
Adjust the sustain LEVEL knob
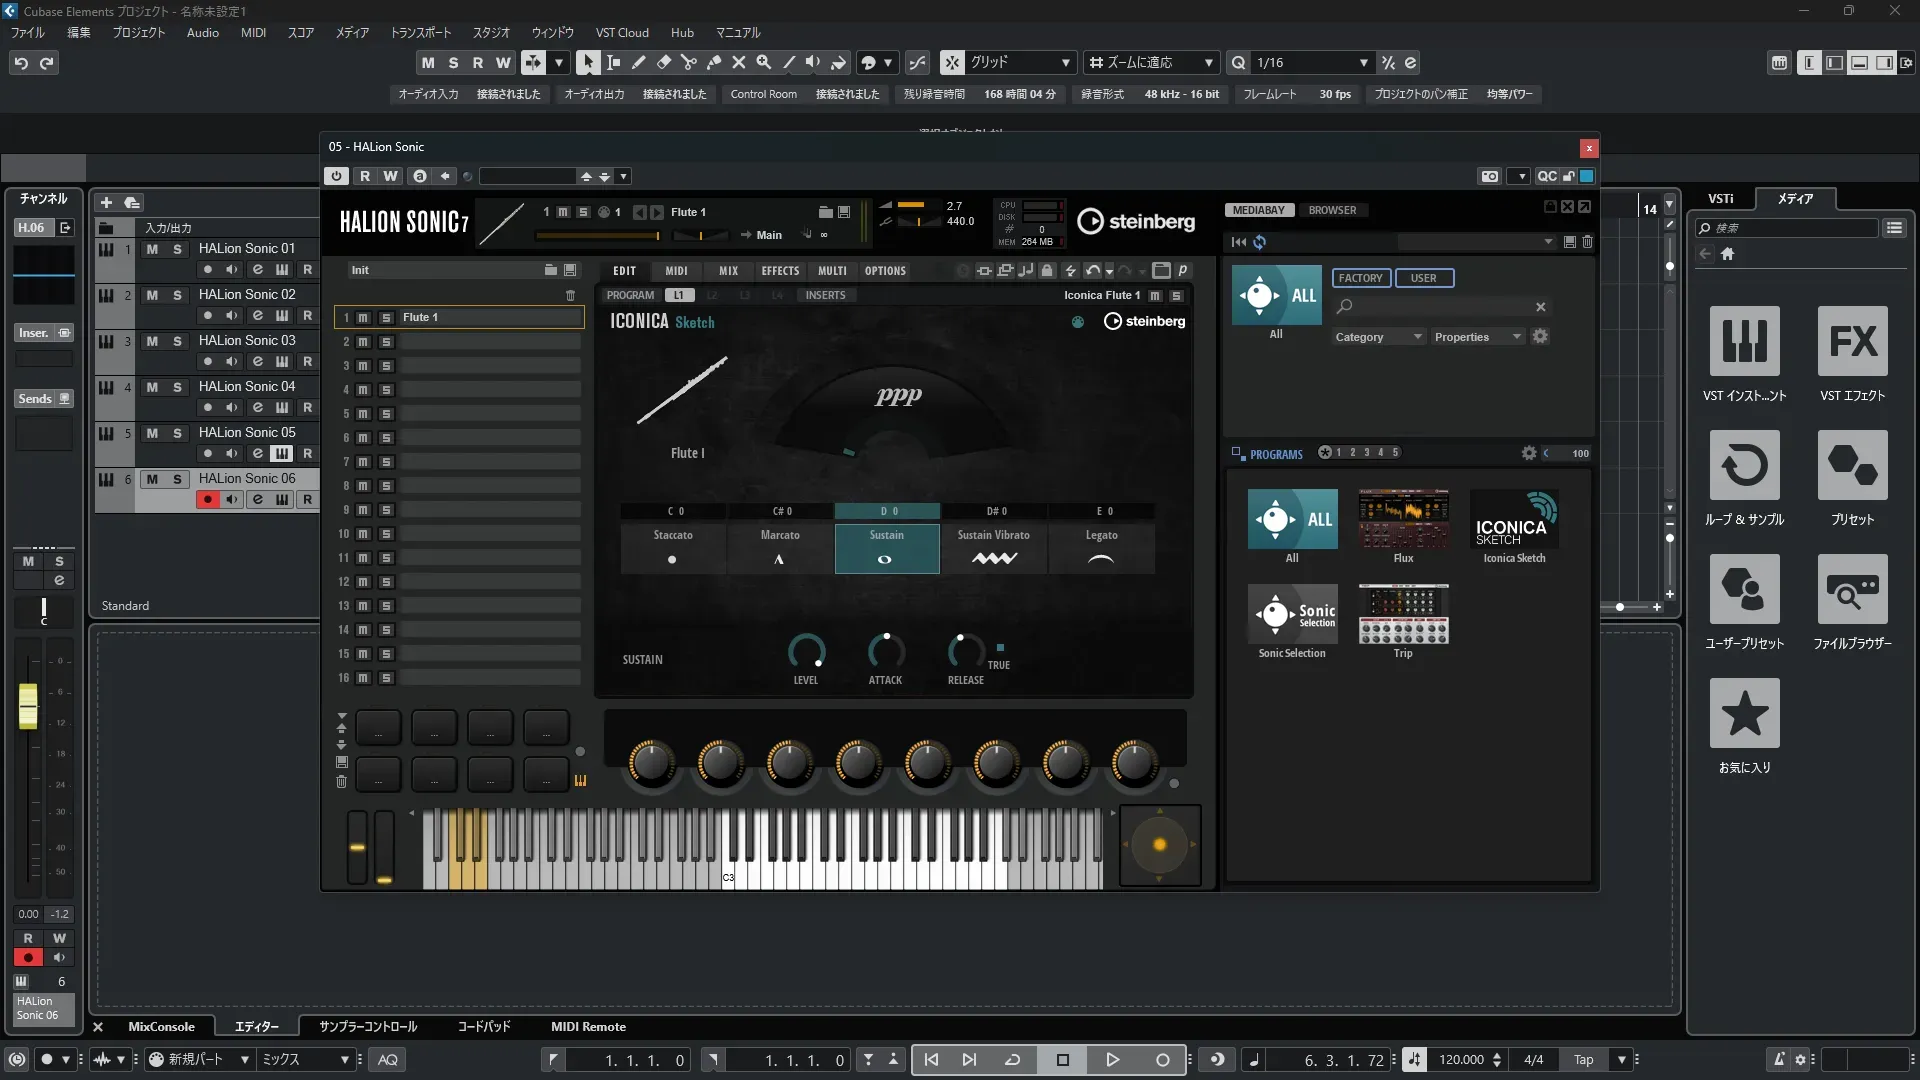[806, 652]
